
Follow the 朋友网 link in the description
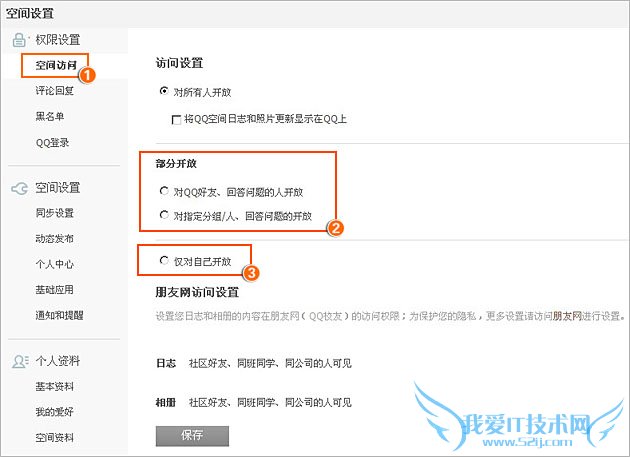pos(567,316)
